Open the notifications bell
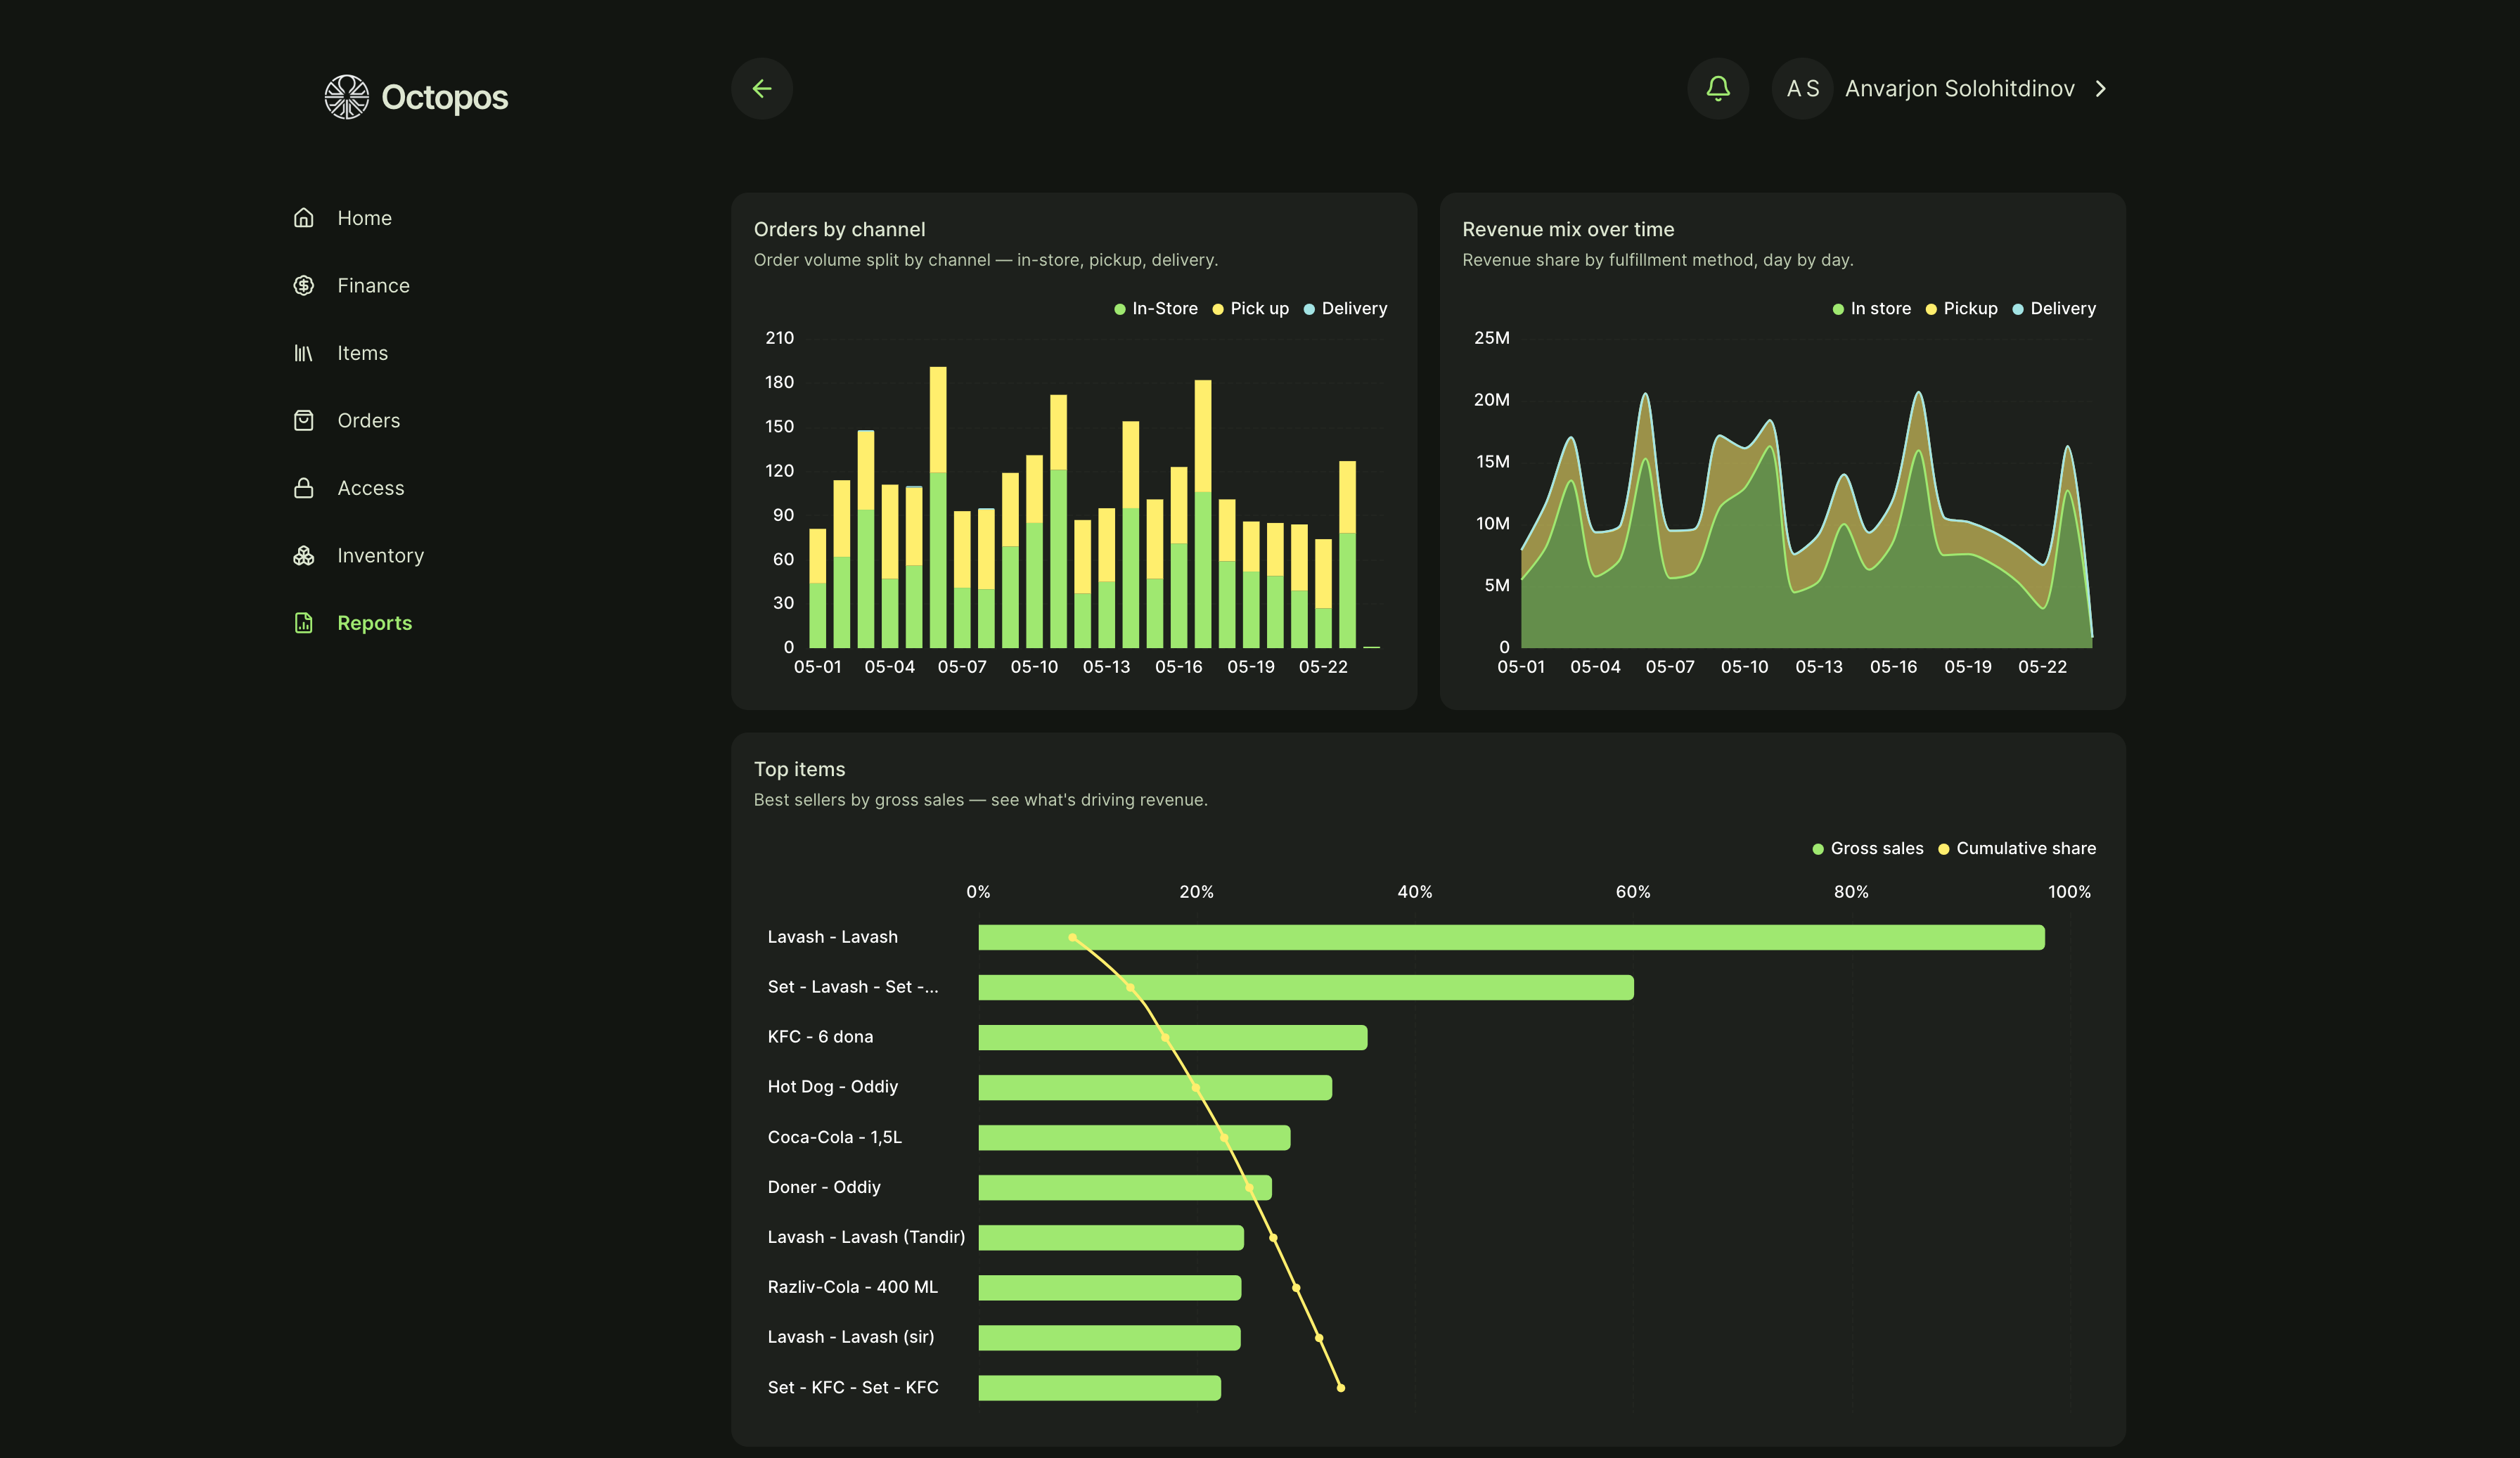 point(1718,89)
